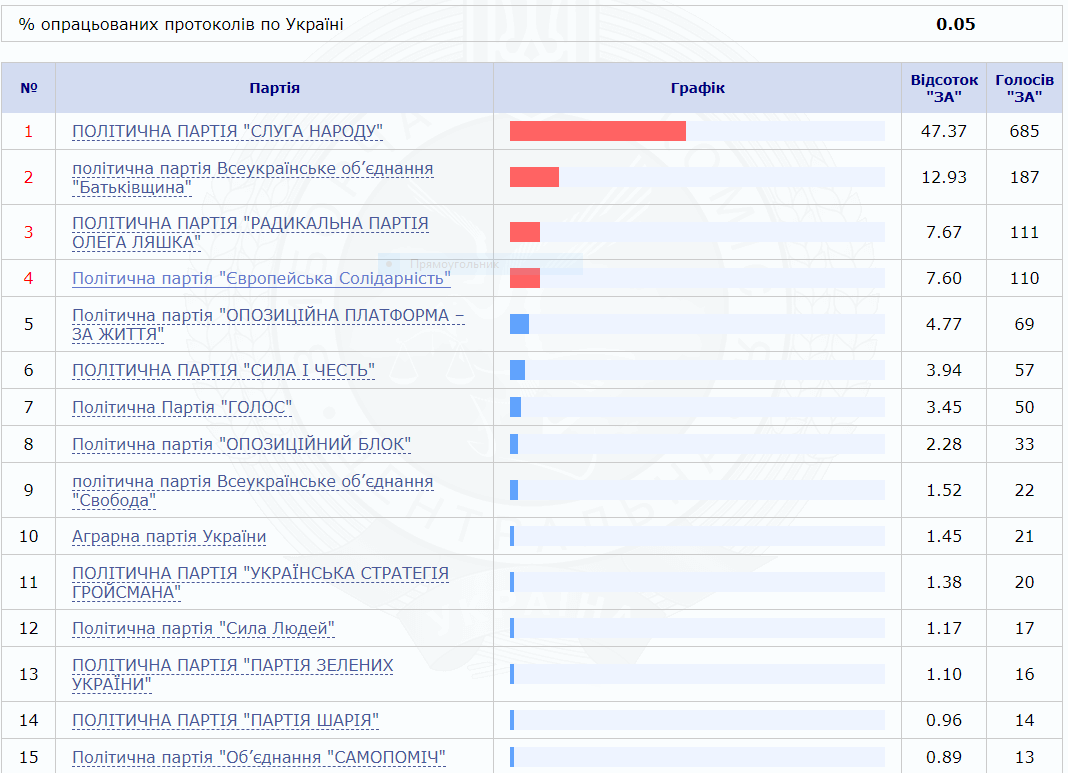
Task: Open the "Європейська Солідарність" party link
Action: click(261, 278)
